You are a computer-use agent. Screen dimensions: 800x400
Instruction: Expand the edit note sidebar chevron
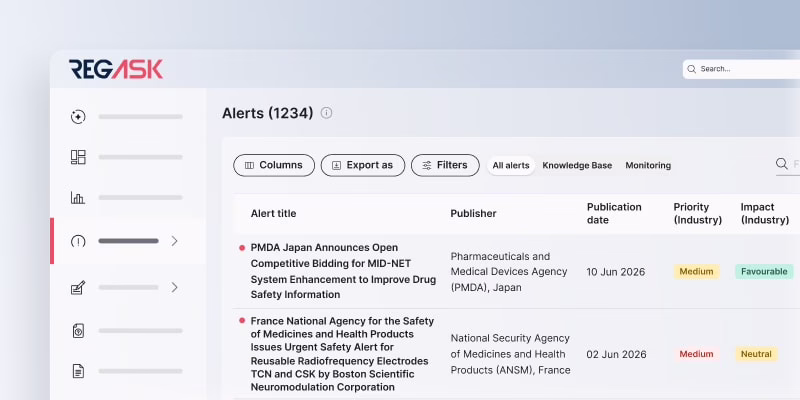(x=174, y=287)
